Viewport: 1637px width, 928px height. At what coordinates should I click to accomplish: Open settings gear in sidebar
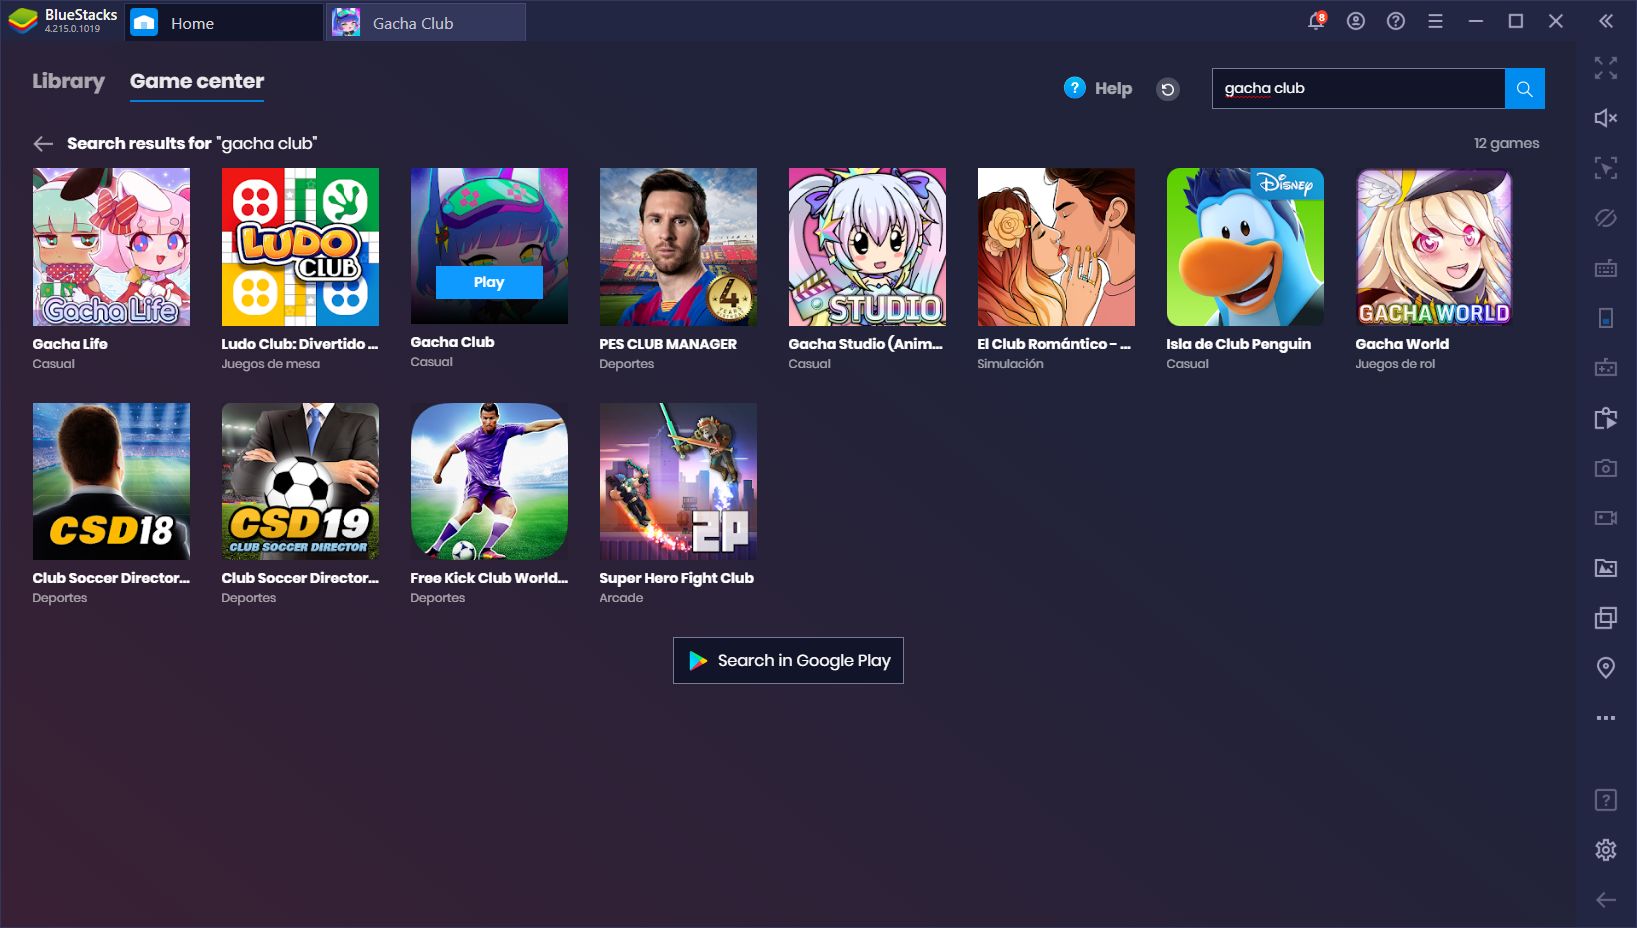1606,849
